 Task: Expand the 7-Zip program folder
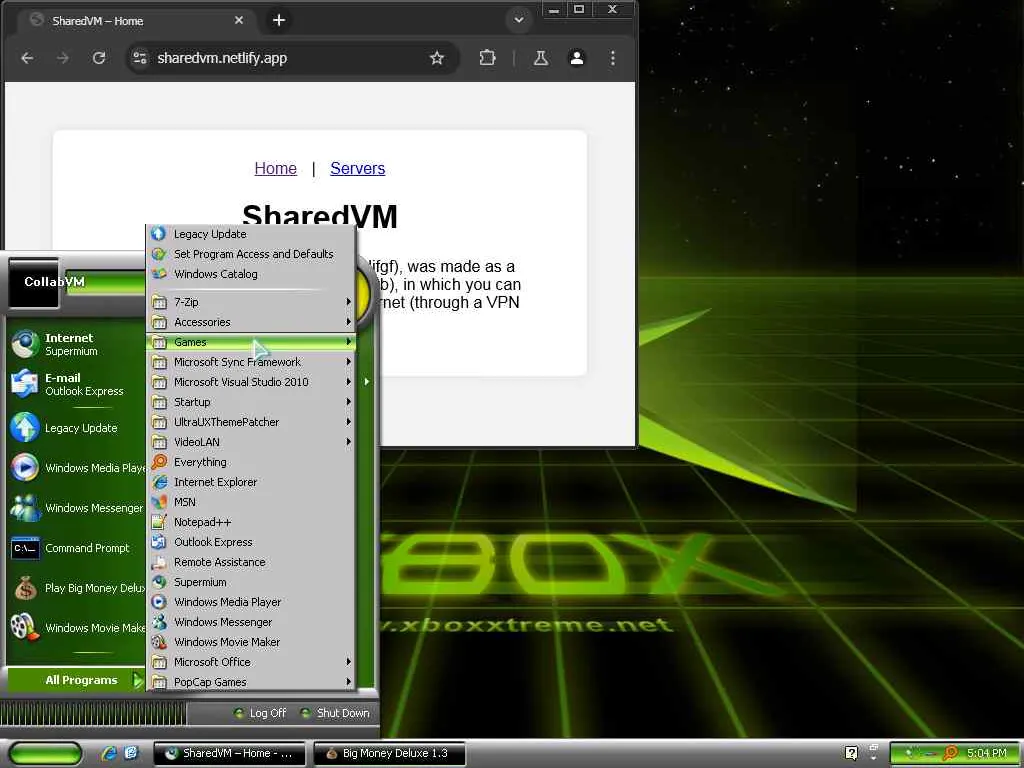(251, 302)
